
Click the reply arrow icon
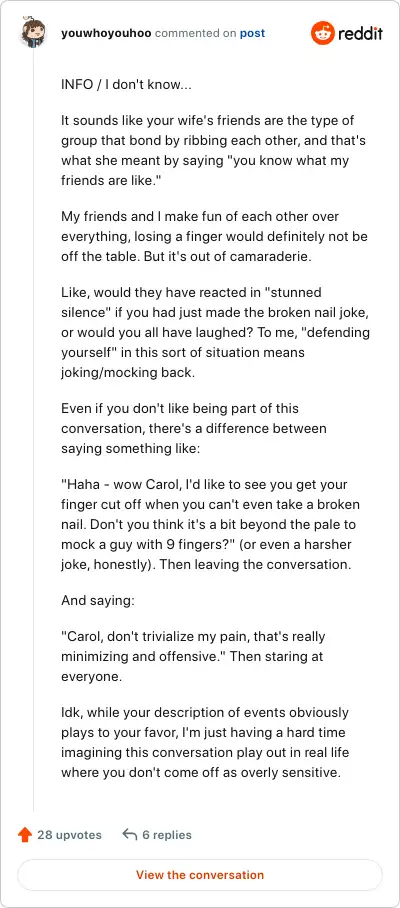130,834
